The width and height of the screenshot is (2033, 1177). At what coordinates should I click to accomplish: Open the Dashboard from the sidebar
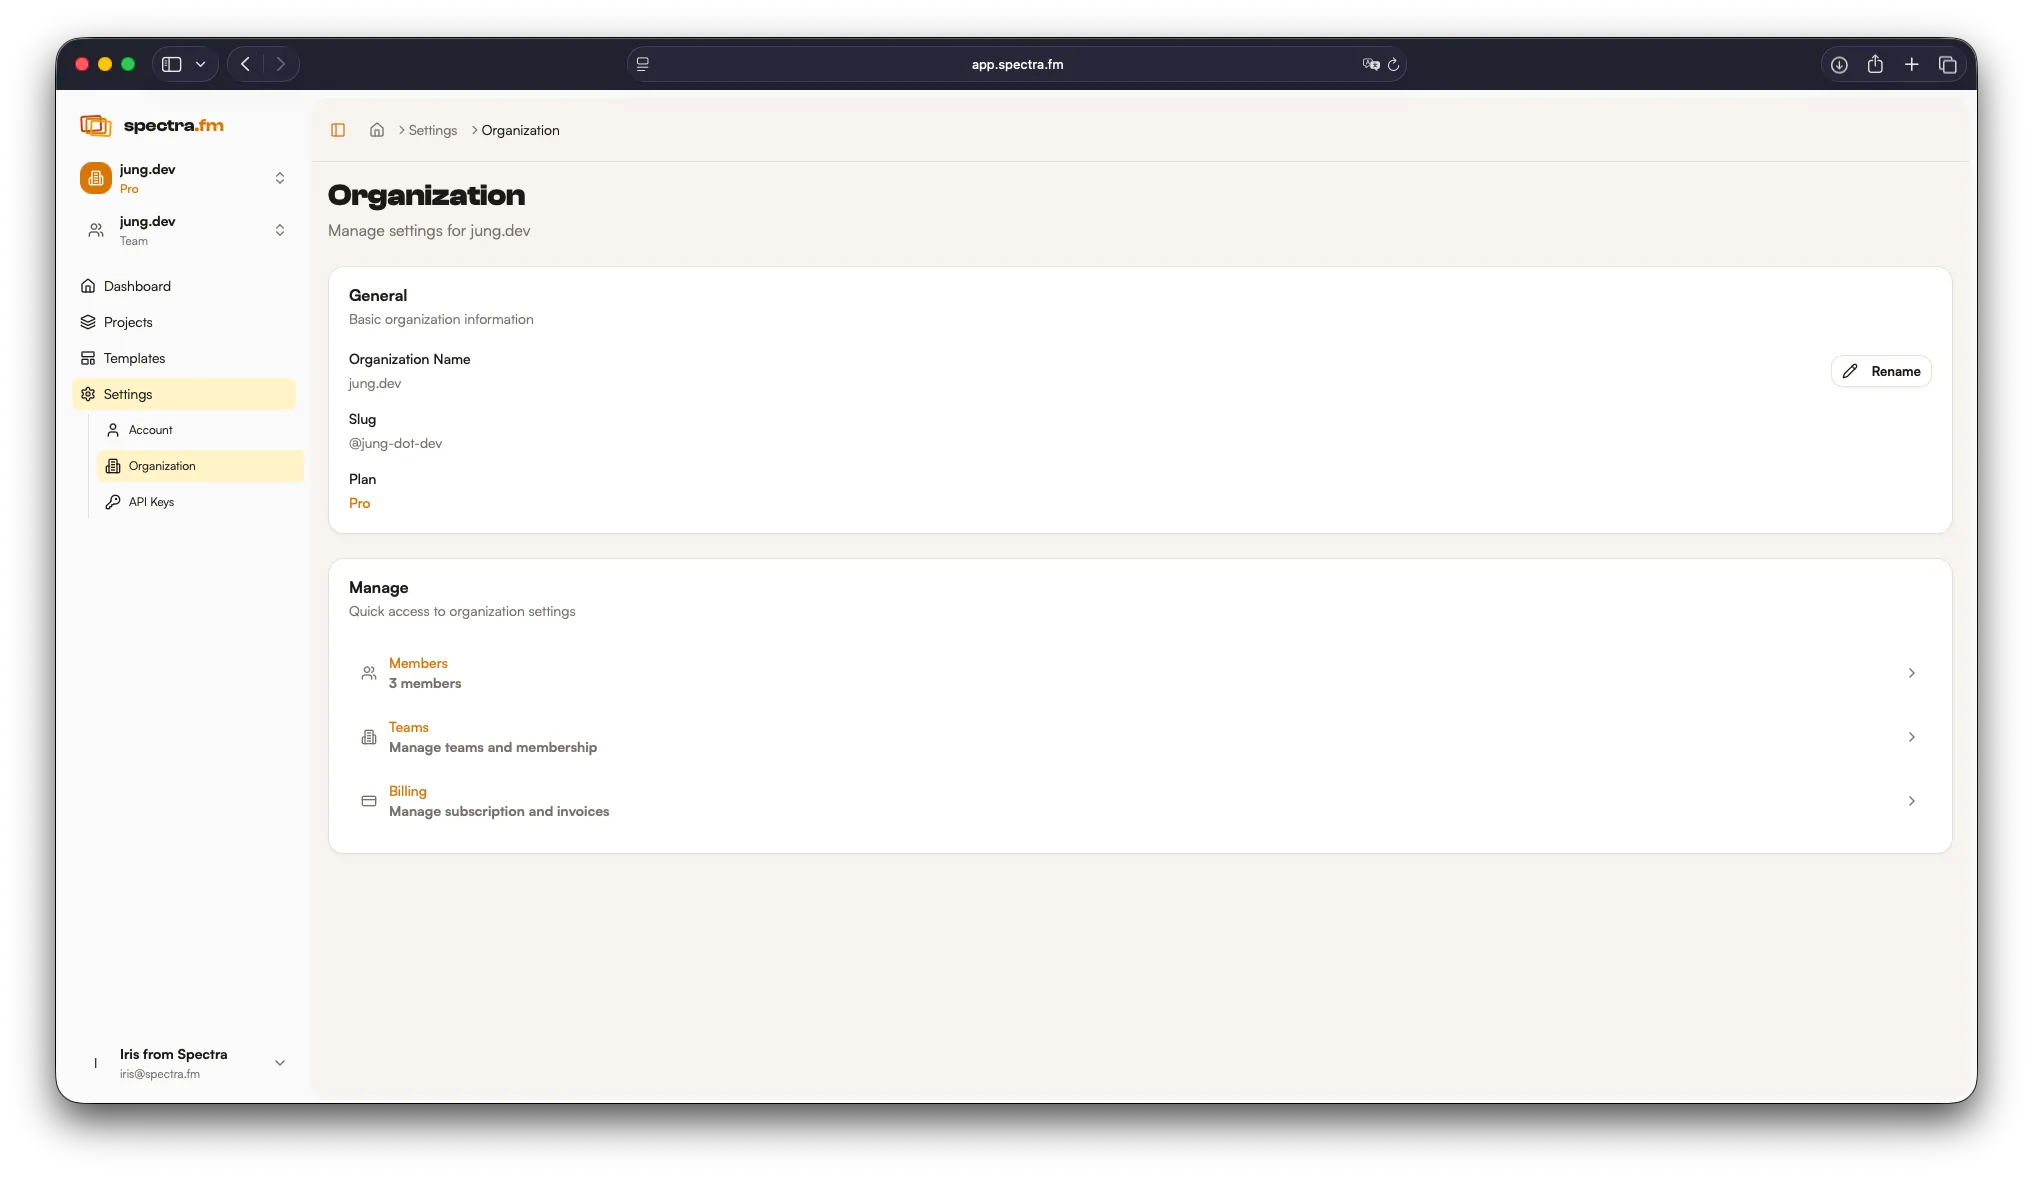pyautogui.click(x=138, y=286)
